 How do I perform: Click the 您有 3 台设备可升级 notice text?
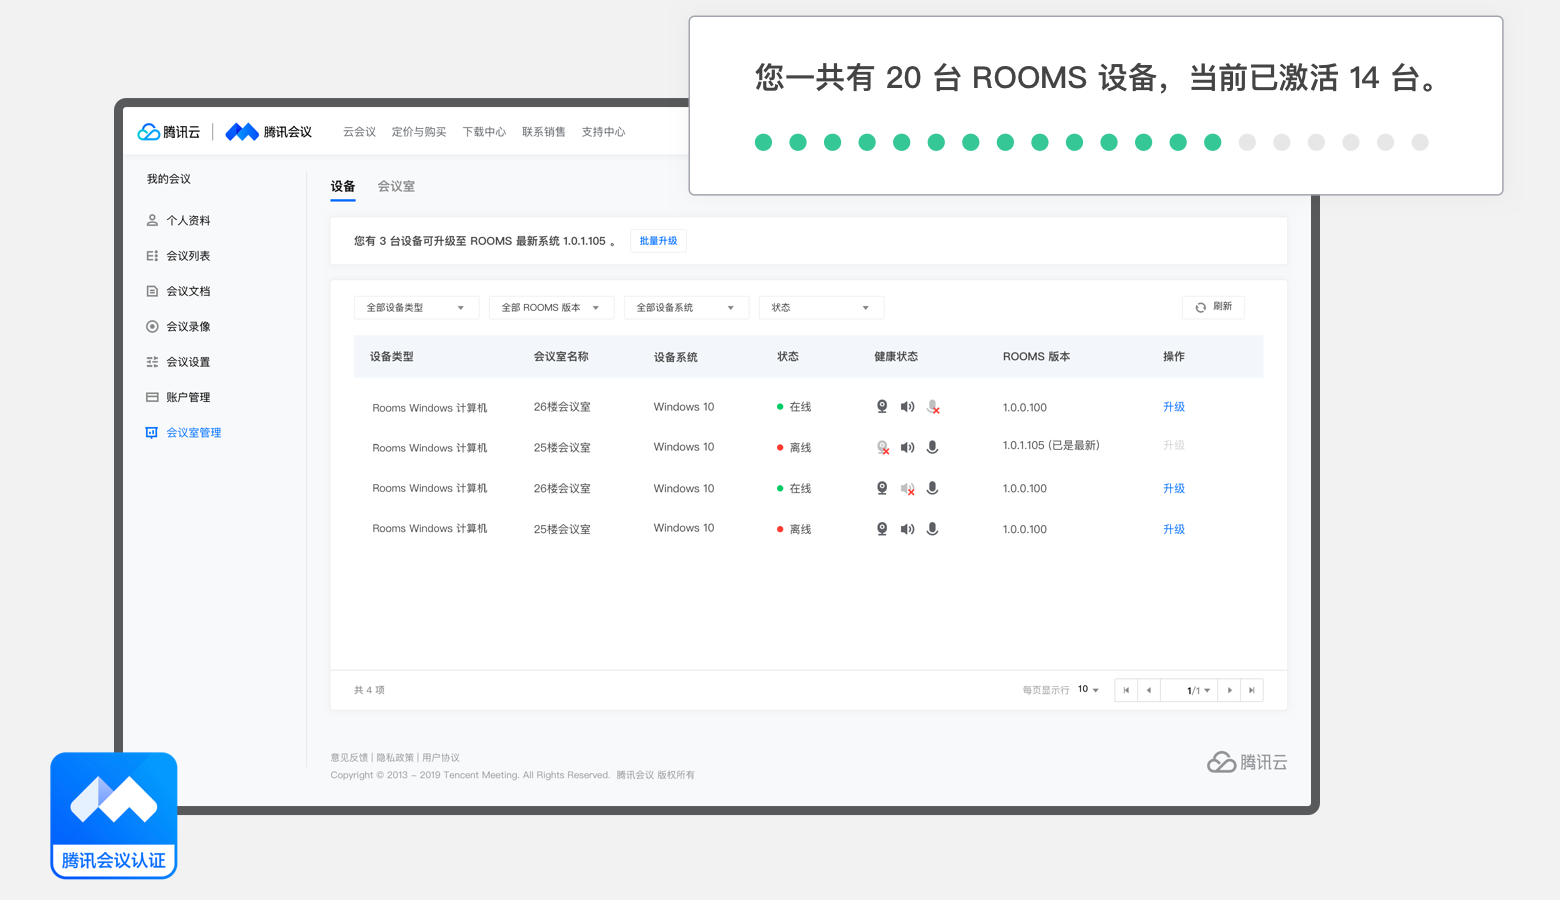pos(484,241)
